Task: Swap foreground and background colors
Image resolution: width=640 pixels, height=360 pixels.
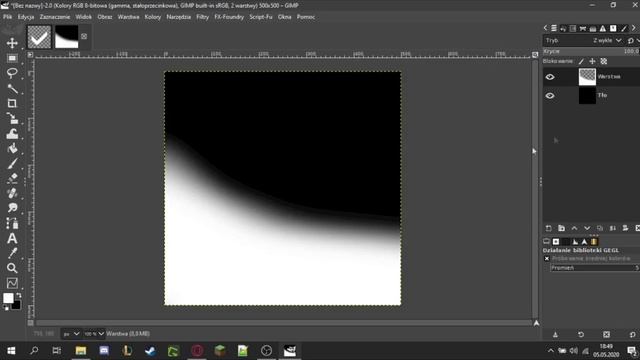Action: tap(18, 295)
